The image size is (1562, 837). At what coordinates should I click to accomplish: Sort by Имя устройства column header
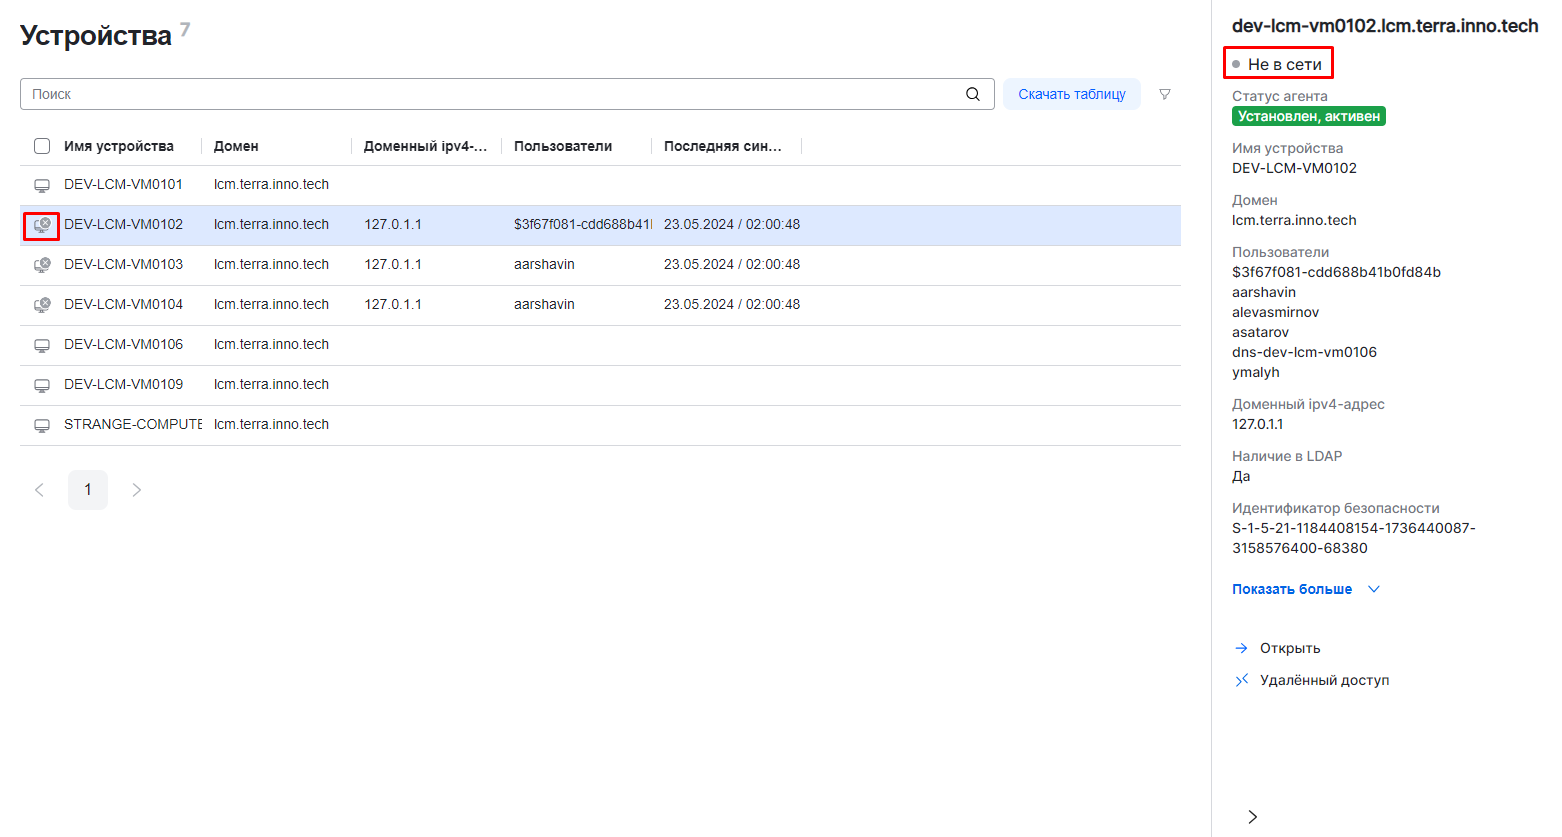tap(119, 146)
